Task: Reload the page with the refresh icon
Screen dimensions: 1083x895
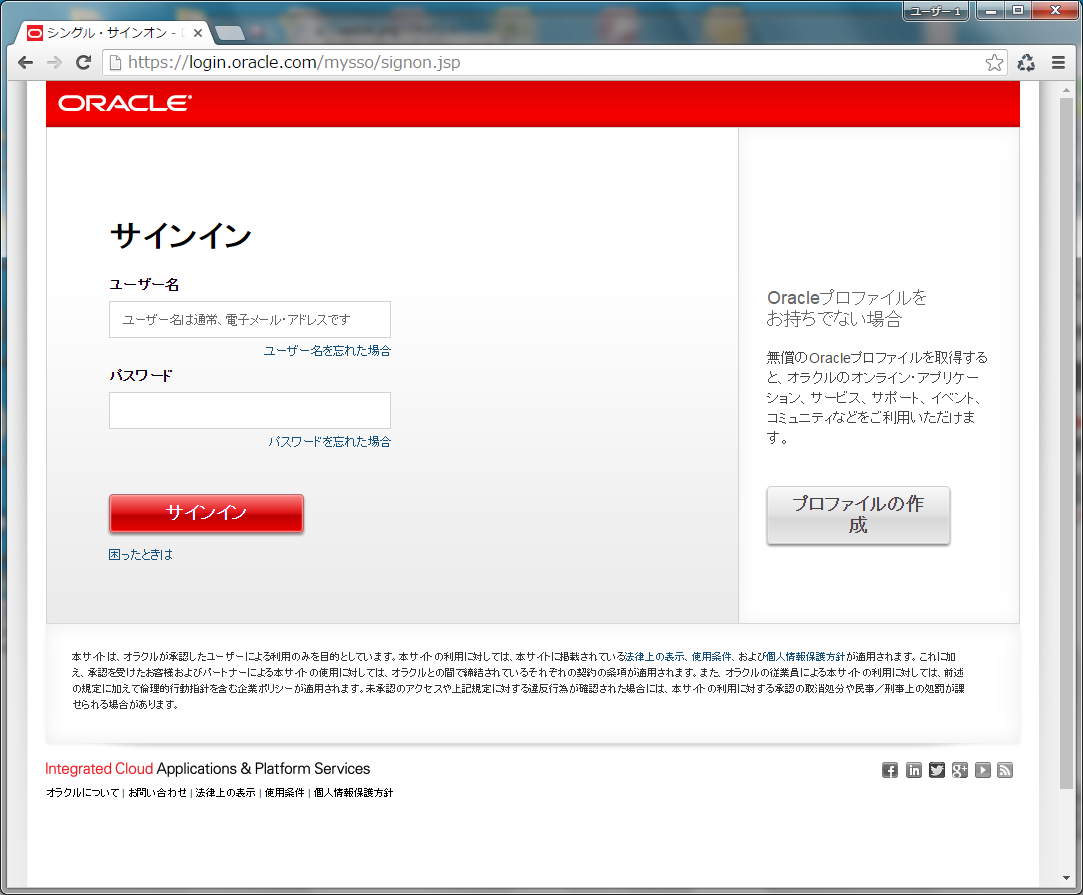Action: [x=84, y=62]
